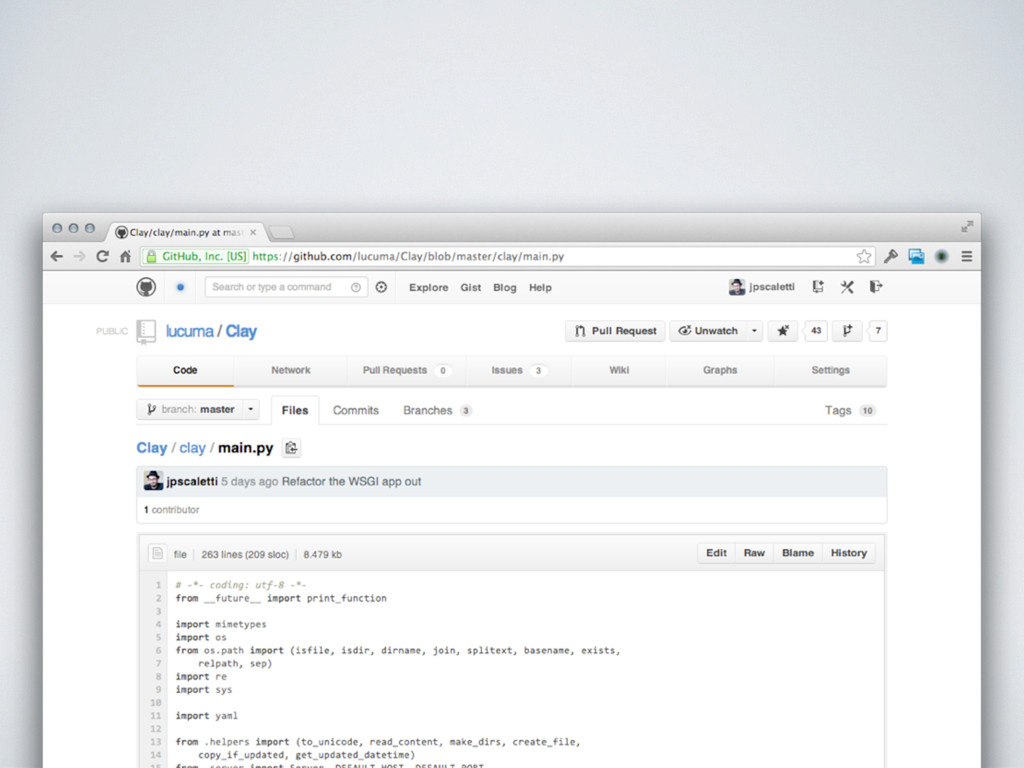
Task: Open the branch: master selector
Action: 198,409
